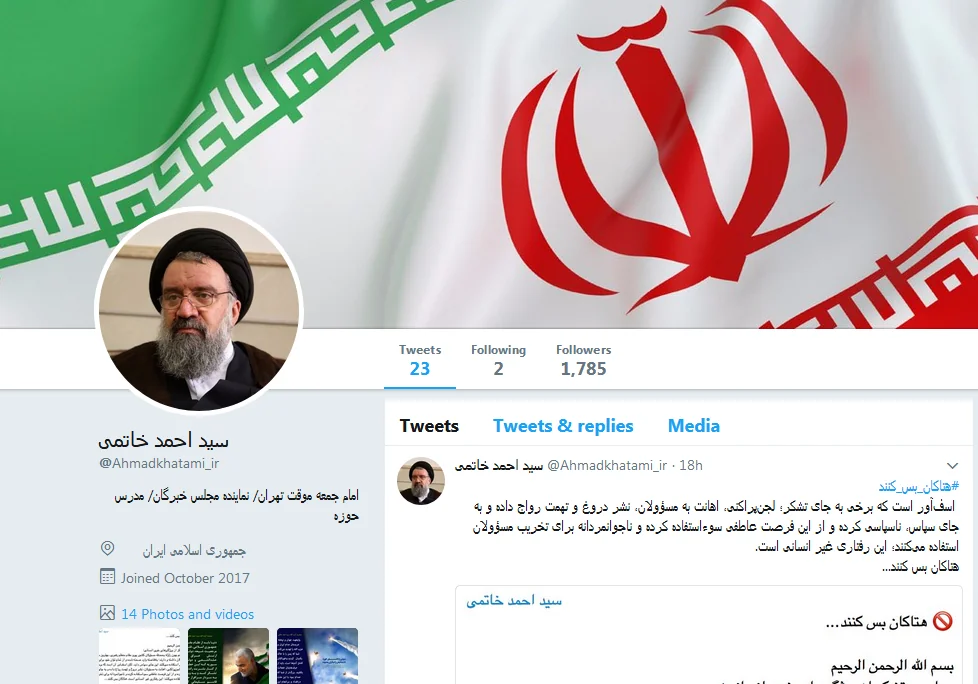Click the photos and videos picture icon

107,613
